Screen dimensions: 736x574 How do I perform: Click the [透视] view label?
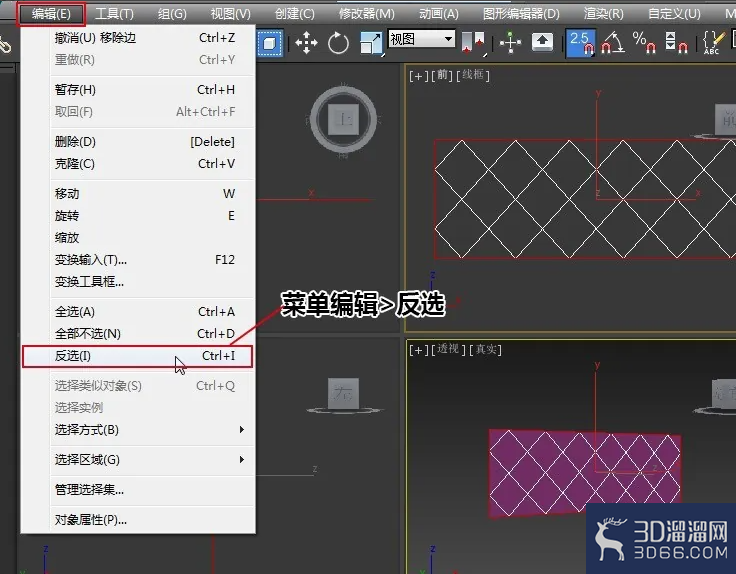[448, 350]
